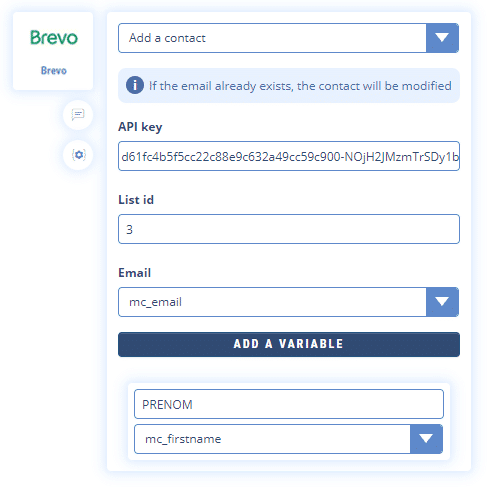Click the API key label
The image size is (489, 489).
click(140, 127)
